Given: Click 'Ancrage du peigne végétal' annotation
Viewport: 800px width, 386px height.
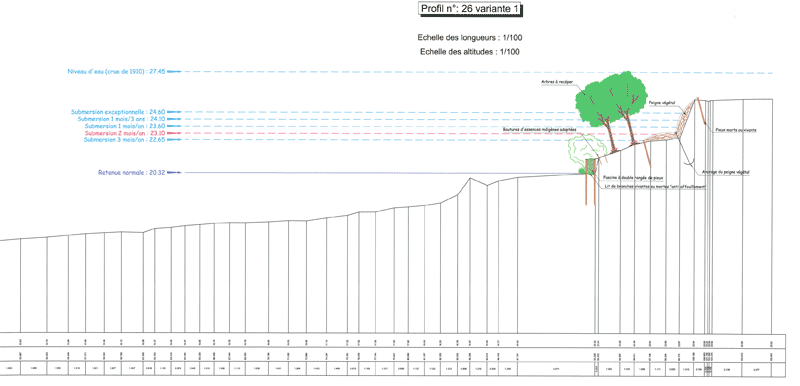Looking at the screenshot, I should (x=726, y=172).
